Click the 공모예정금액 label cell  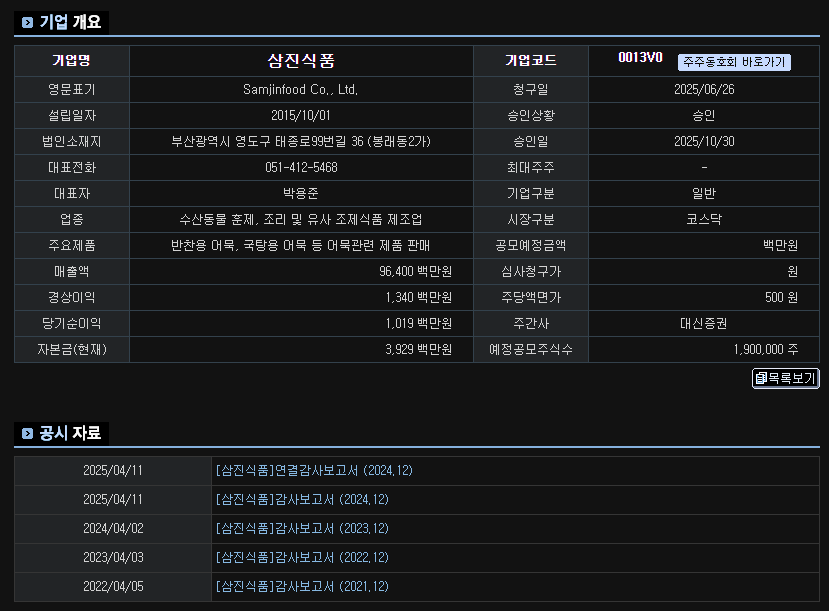point(531,245)
